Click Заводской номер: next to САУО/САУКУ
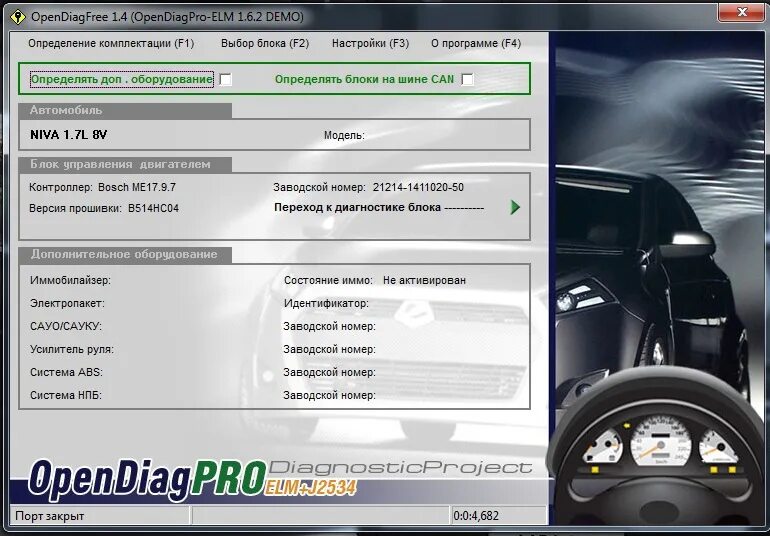 coord(330,326)
